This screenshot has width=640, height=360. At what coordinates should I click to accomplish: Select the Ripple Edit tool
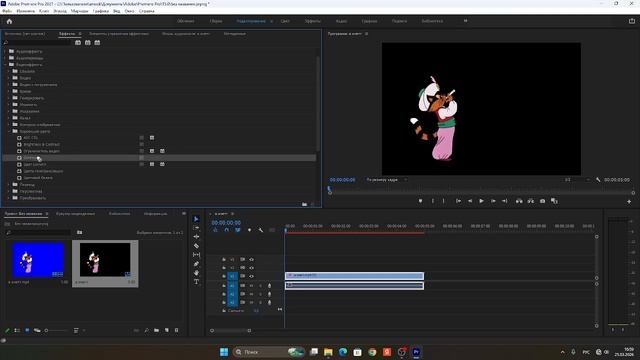point(196,237)
